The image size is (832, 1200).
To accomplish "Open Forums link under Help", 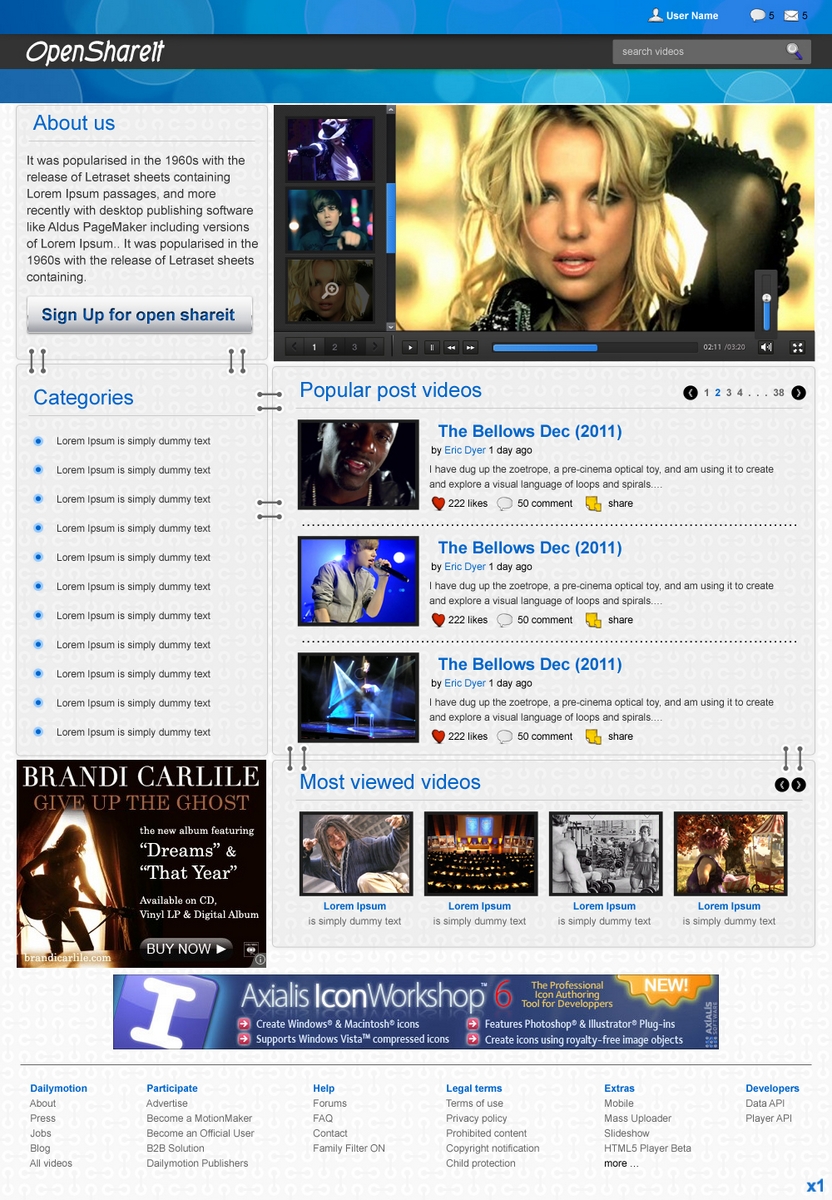I will 330,1104.
